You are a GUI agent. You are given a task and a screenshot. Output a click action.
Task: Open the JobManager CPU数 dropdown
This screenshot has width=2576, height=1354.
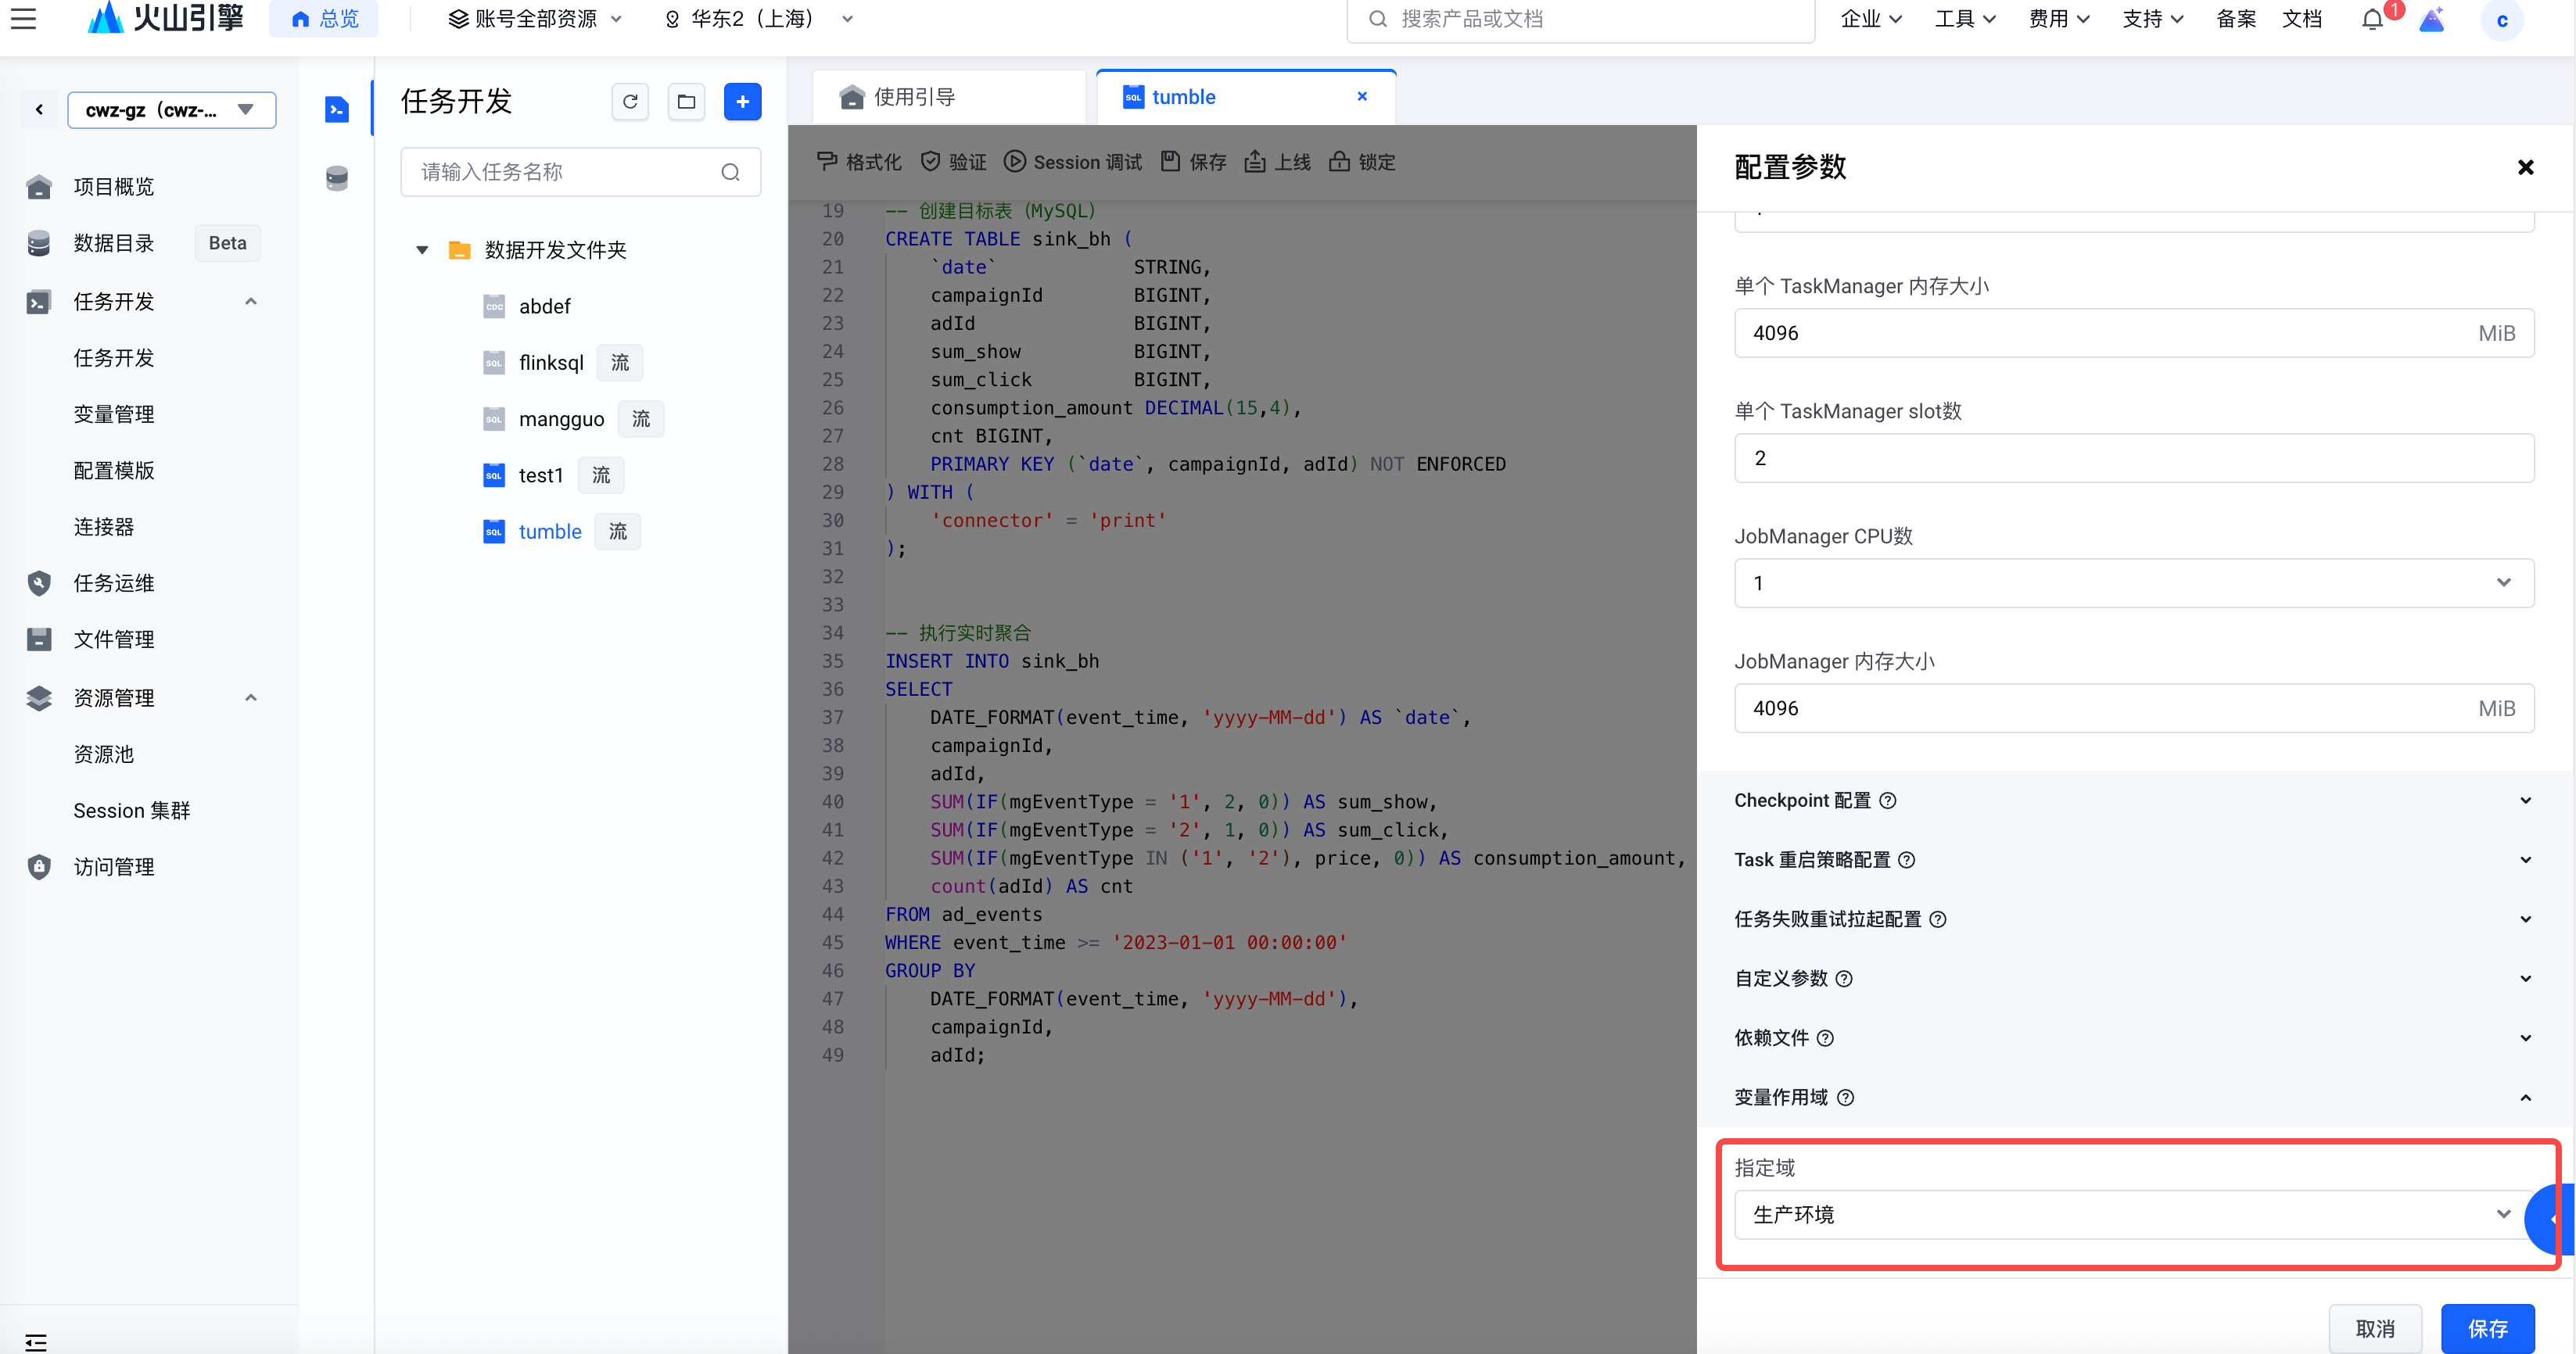(2133, 583)
